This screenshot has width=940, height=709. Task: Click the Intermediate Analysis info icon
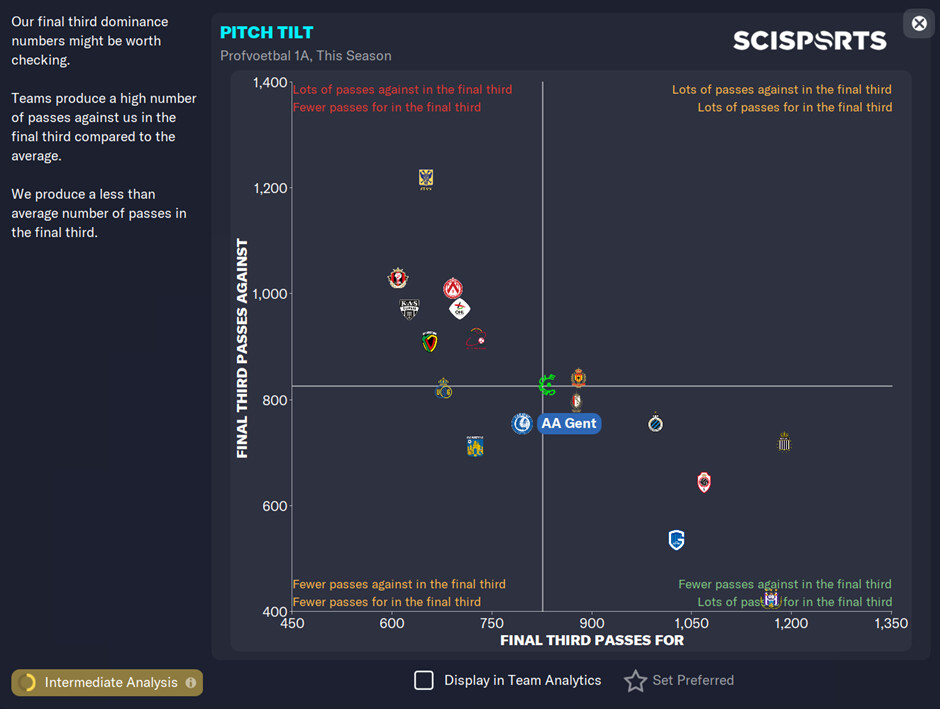click(191, 683)
